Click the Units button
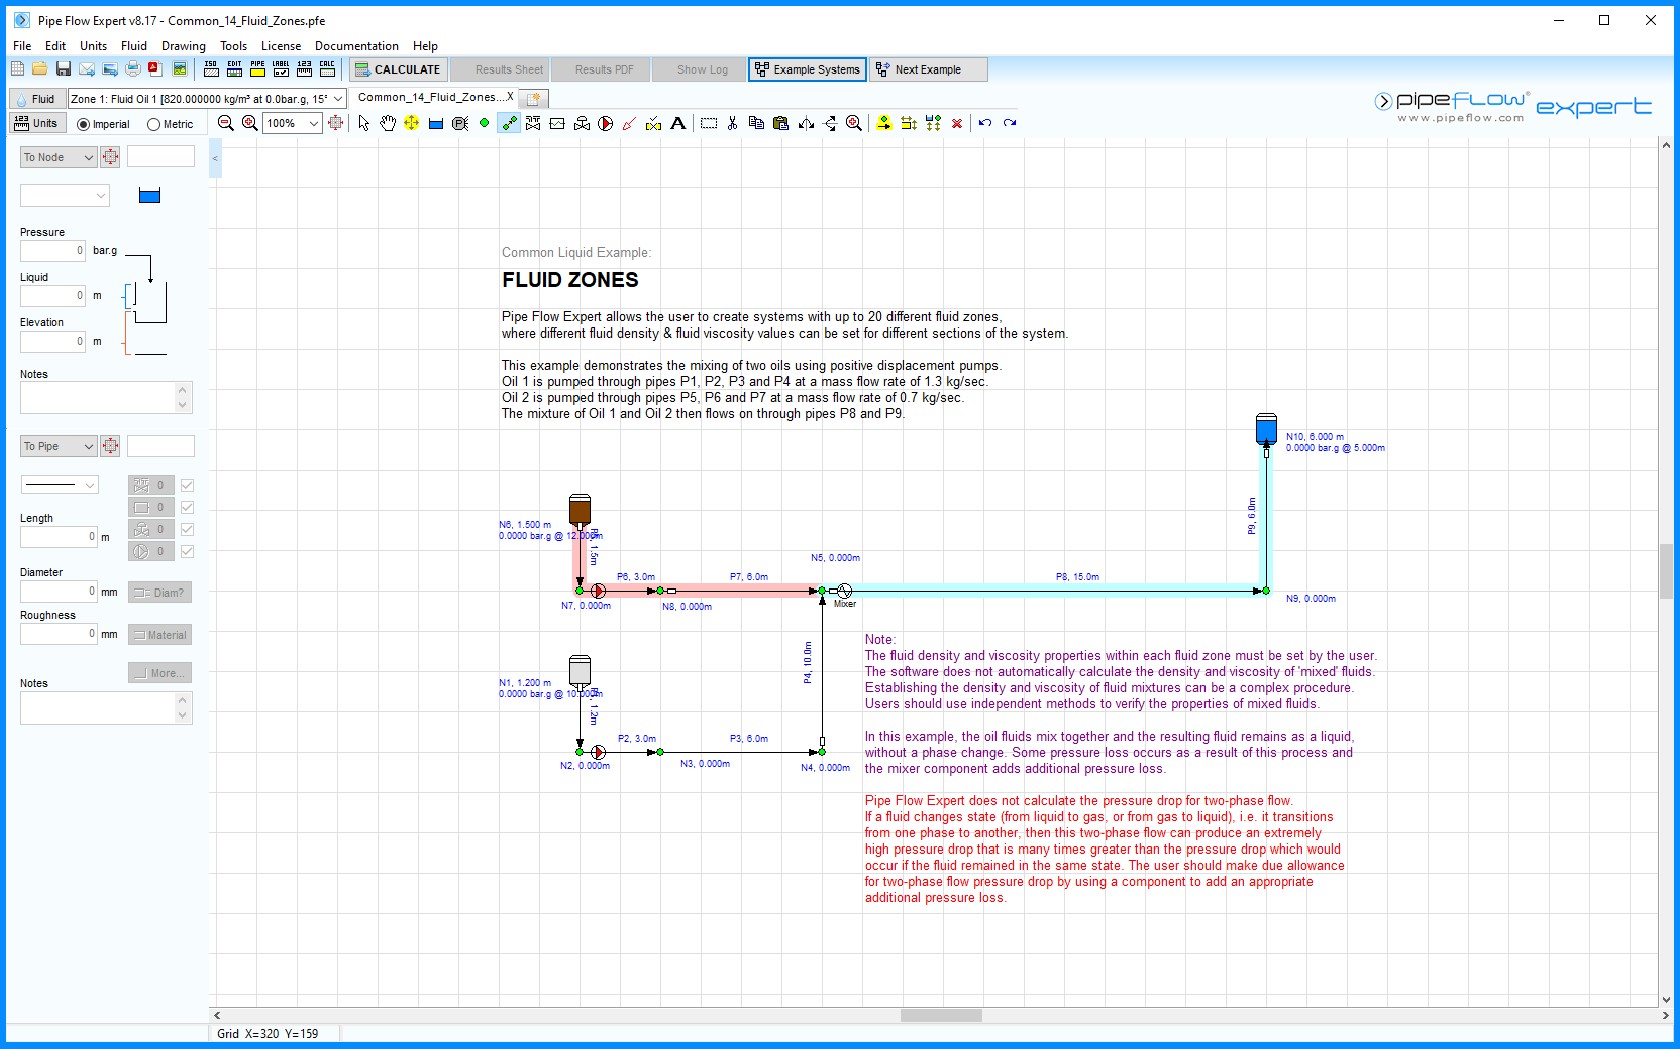Screen dimensions: 1680x1049 [x=37, y=123]
